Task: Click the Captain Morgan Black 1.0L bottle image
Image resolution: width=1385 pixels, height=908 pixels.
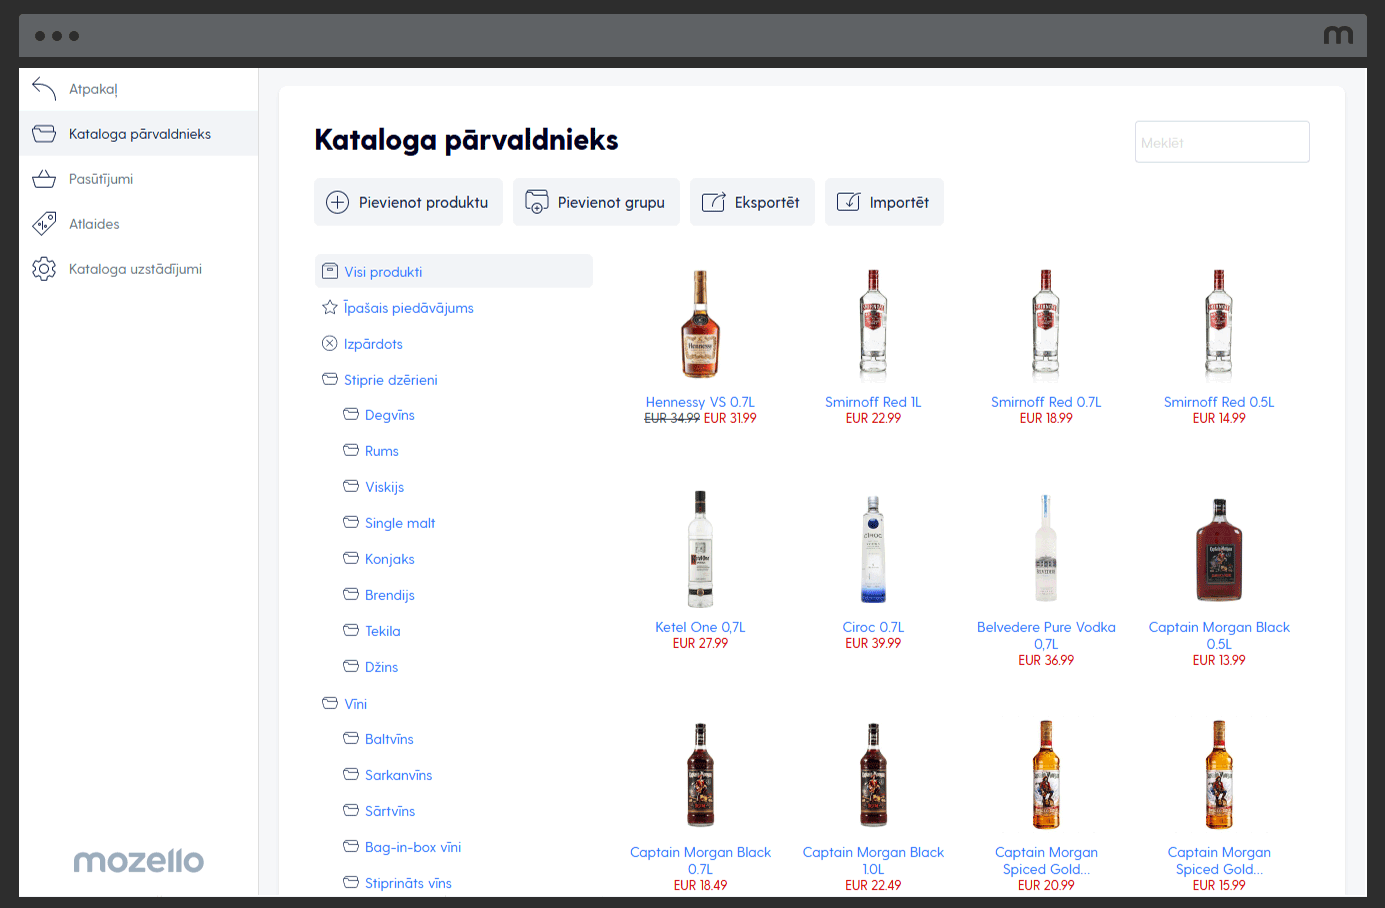Action: (873, 774)
